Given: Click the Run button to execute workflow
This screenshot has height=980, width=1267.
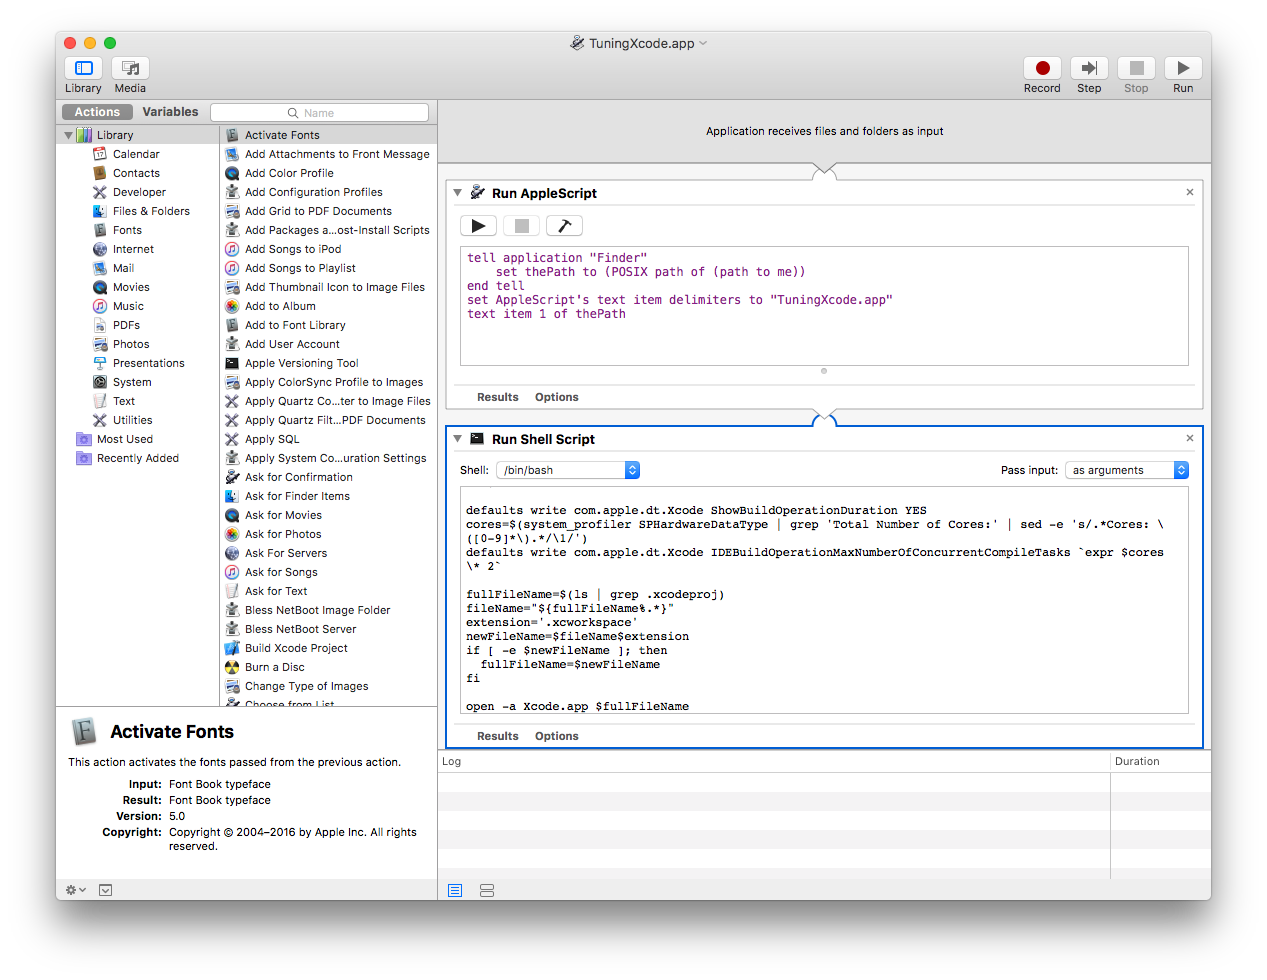Looking at the screenshot, I should (1183, 68).
